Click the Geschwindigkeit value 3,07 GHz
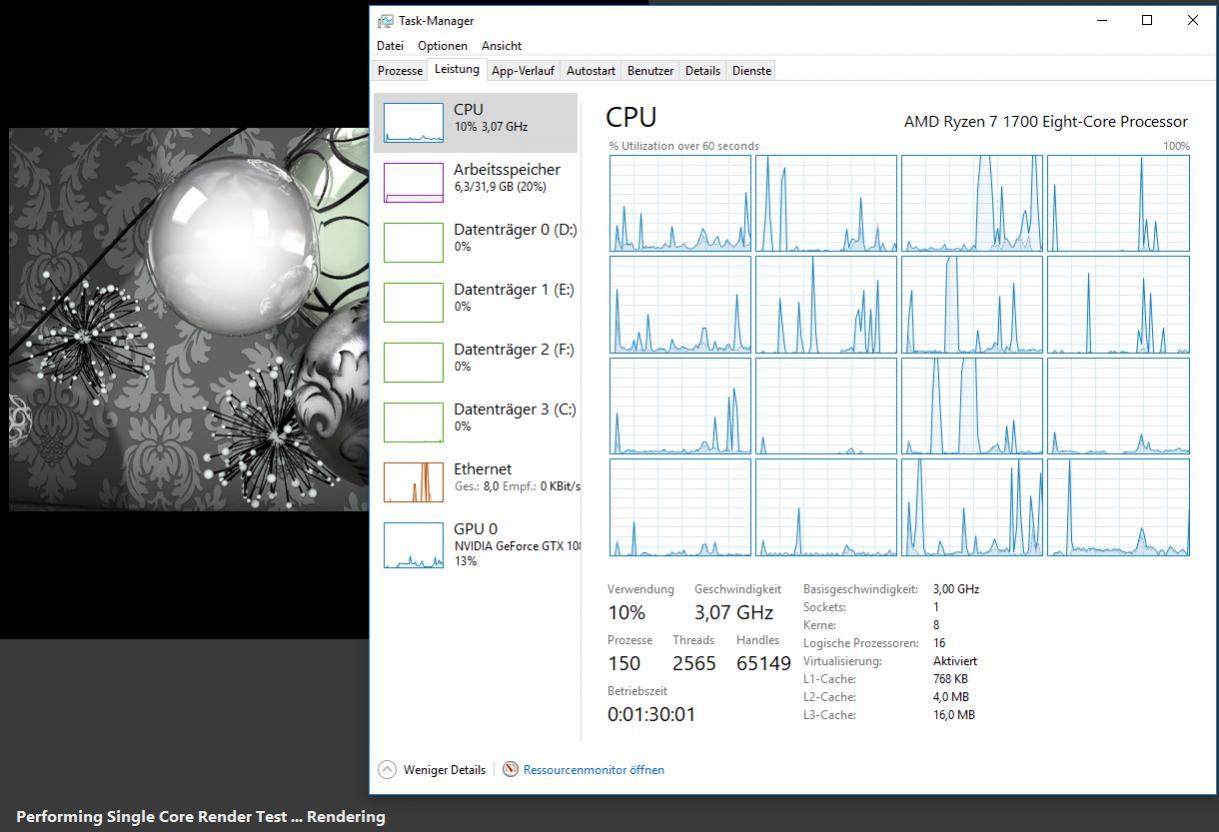Viewport: 1219px width, 832px height. pyautogui.click(x=734, y=612)
